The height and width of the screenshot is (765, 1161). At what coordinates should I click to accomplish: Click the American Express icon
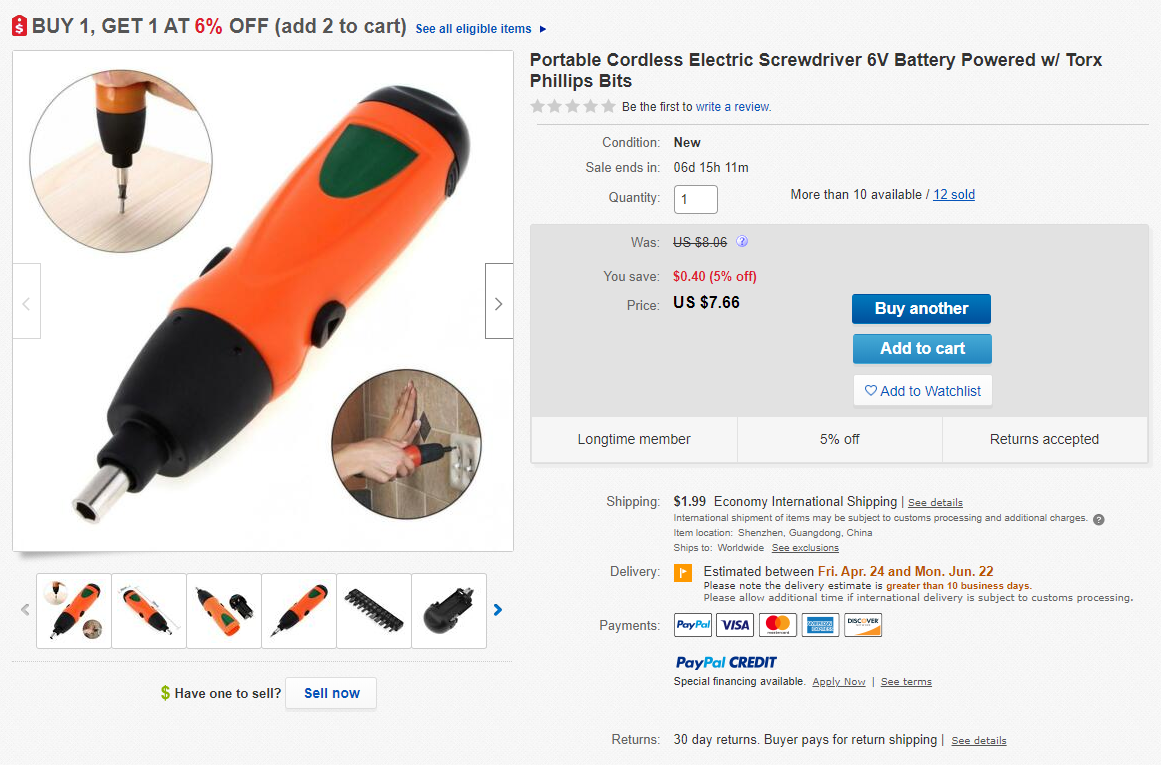coord(820,625)
